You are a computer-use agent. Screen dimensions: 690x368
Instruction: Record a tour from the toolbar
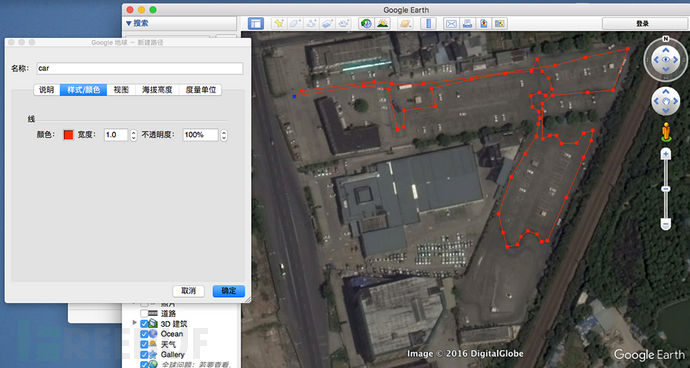click(345, 23)
